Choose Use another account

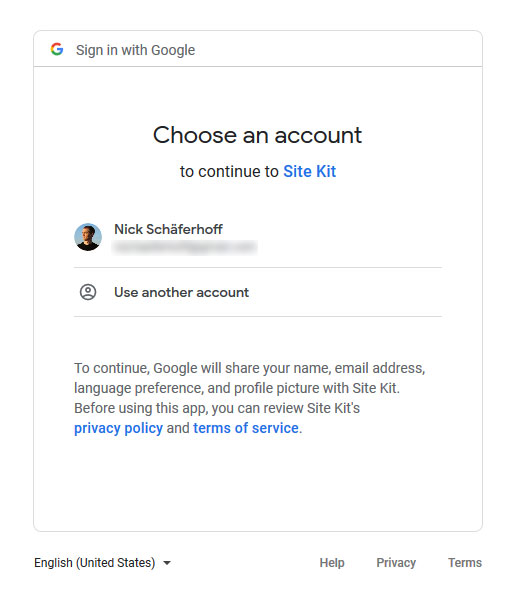point(181,292)
